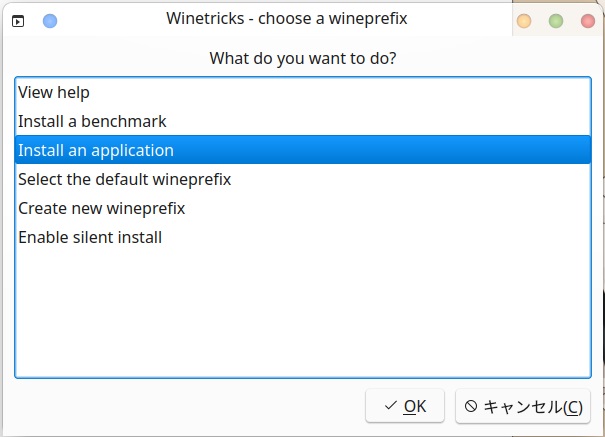Screen dimensions: 605x437
Task: Click the prohibition icon on cancel button
Action: pos(470,406)
